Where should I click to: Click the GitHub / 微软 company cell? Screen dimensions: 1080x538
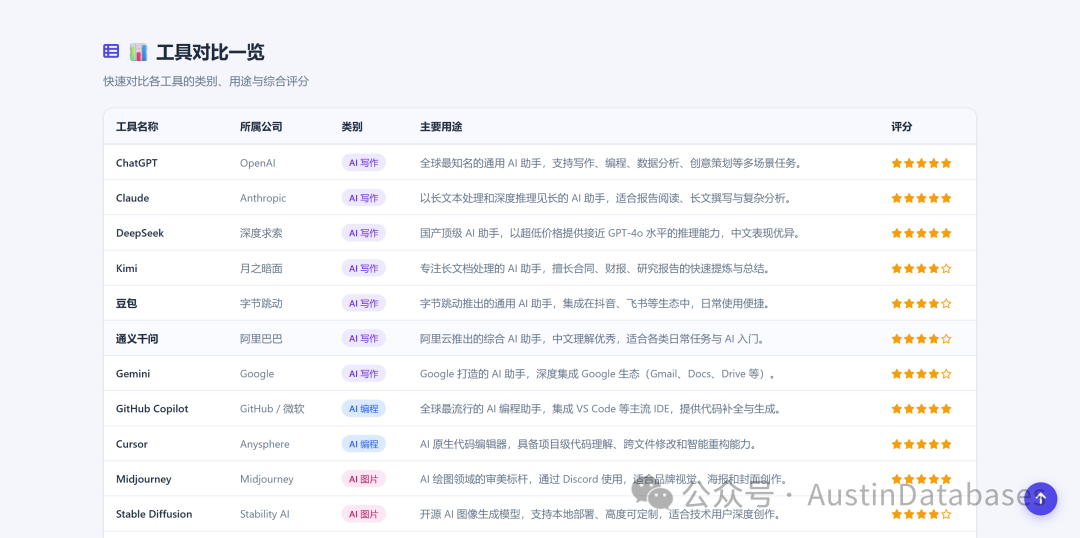point(272,408)
